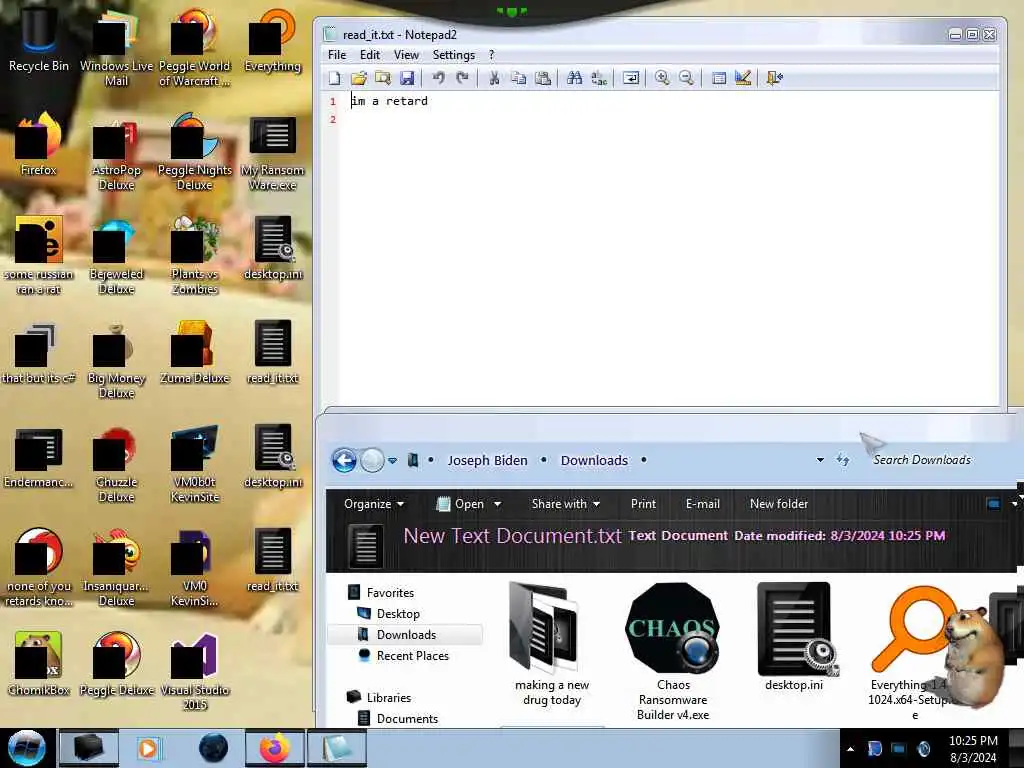The height and width of the screenshot is (768, 1024).
Task: Click Downloads in the address breadcrumb
Action: point(594,460)
